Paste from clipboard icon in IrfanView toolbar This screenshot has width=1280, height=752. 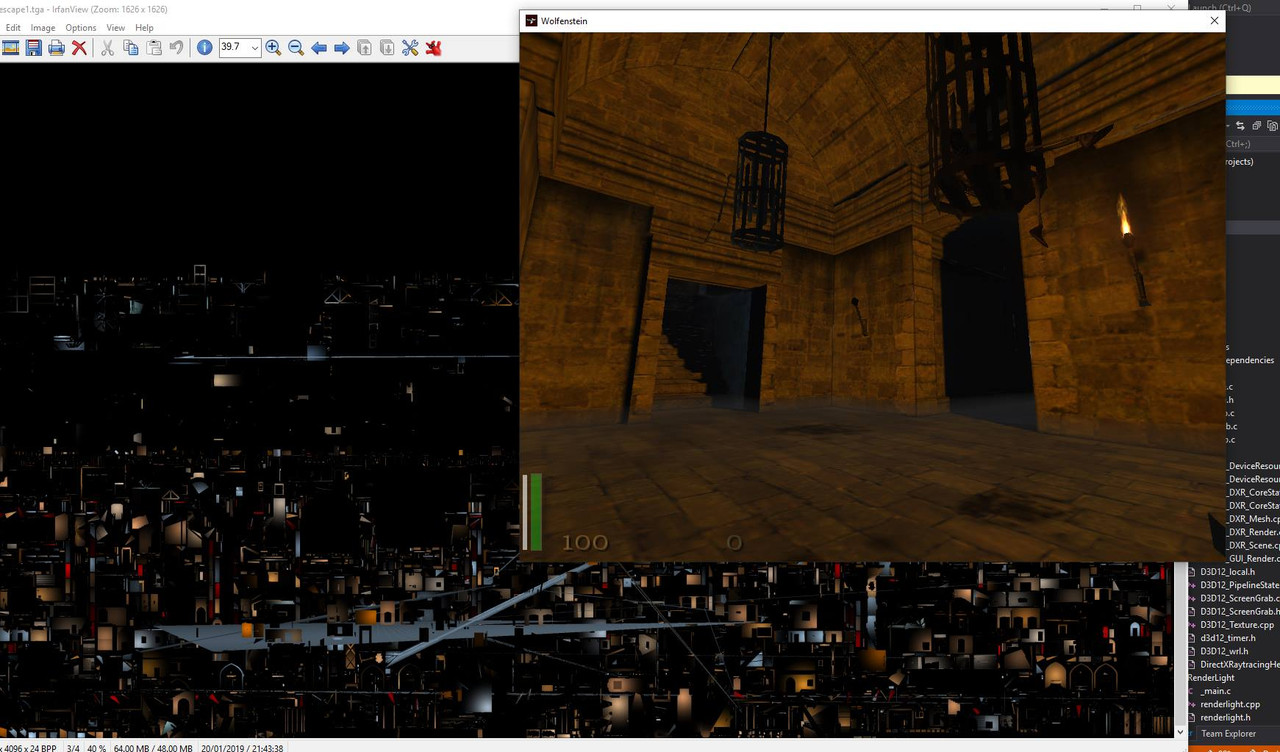tap(154, 47)
